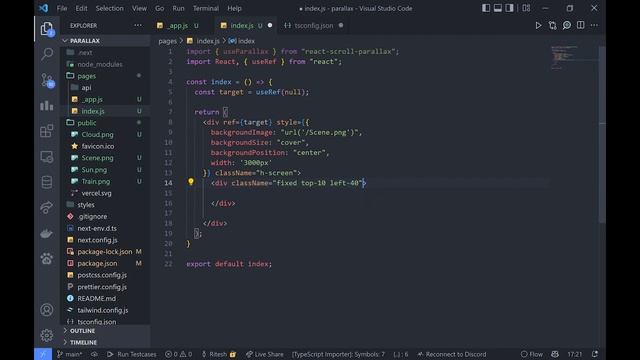640x360 pixels.
Task: Click the remote window indicator in status bar
Action: pyautogui.click(x=43, y=354)
